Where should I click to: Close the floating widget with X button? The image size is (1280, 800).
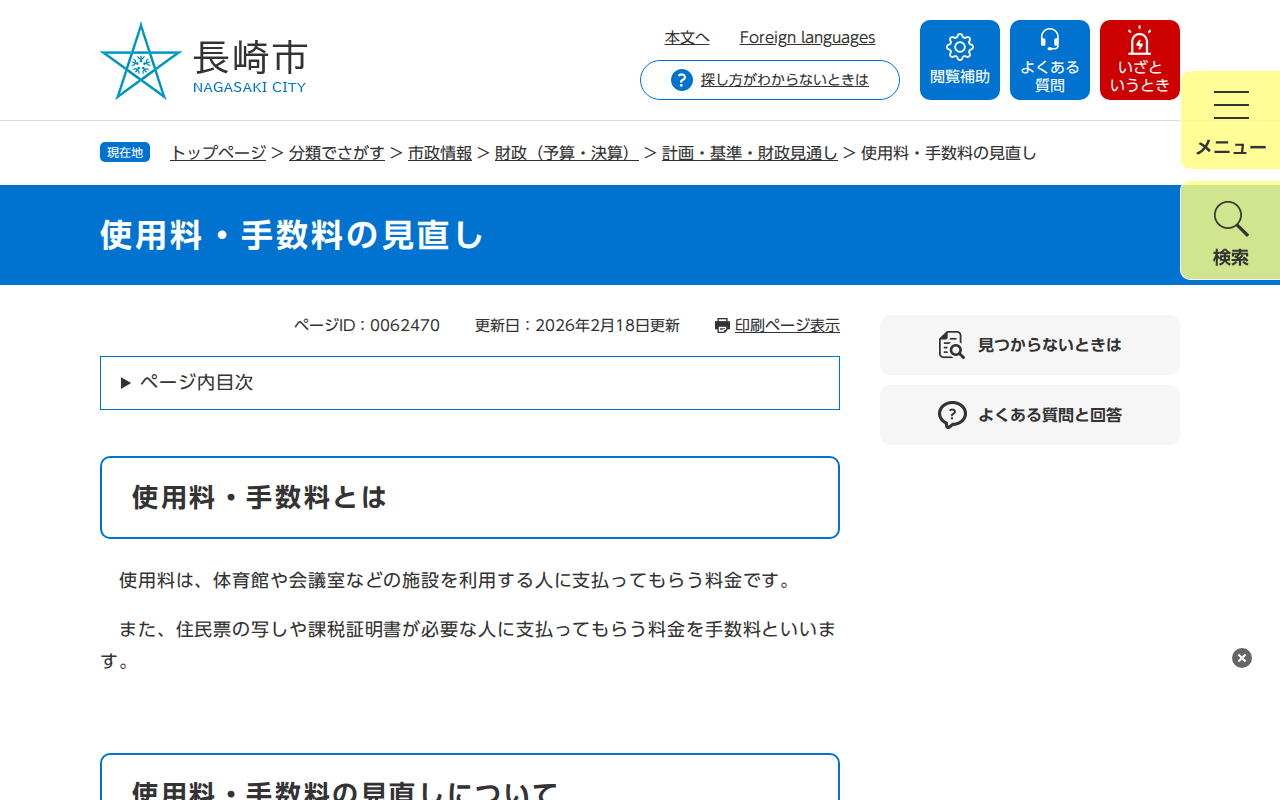[1242, 658]
